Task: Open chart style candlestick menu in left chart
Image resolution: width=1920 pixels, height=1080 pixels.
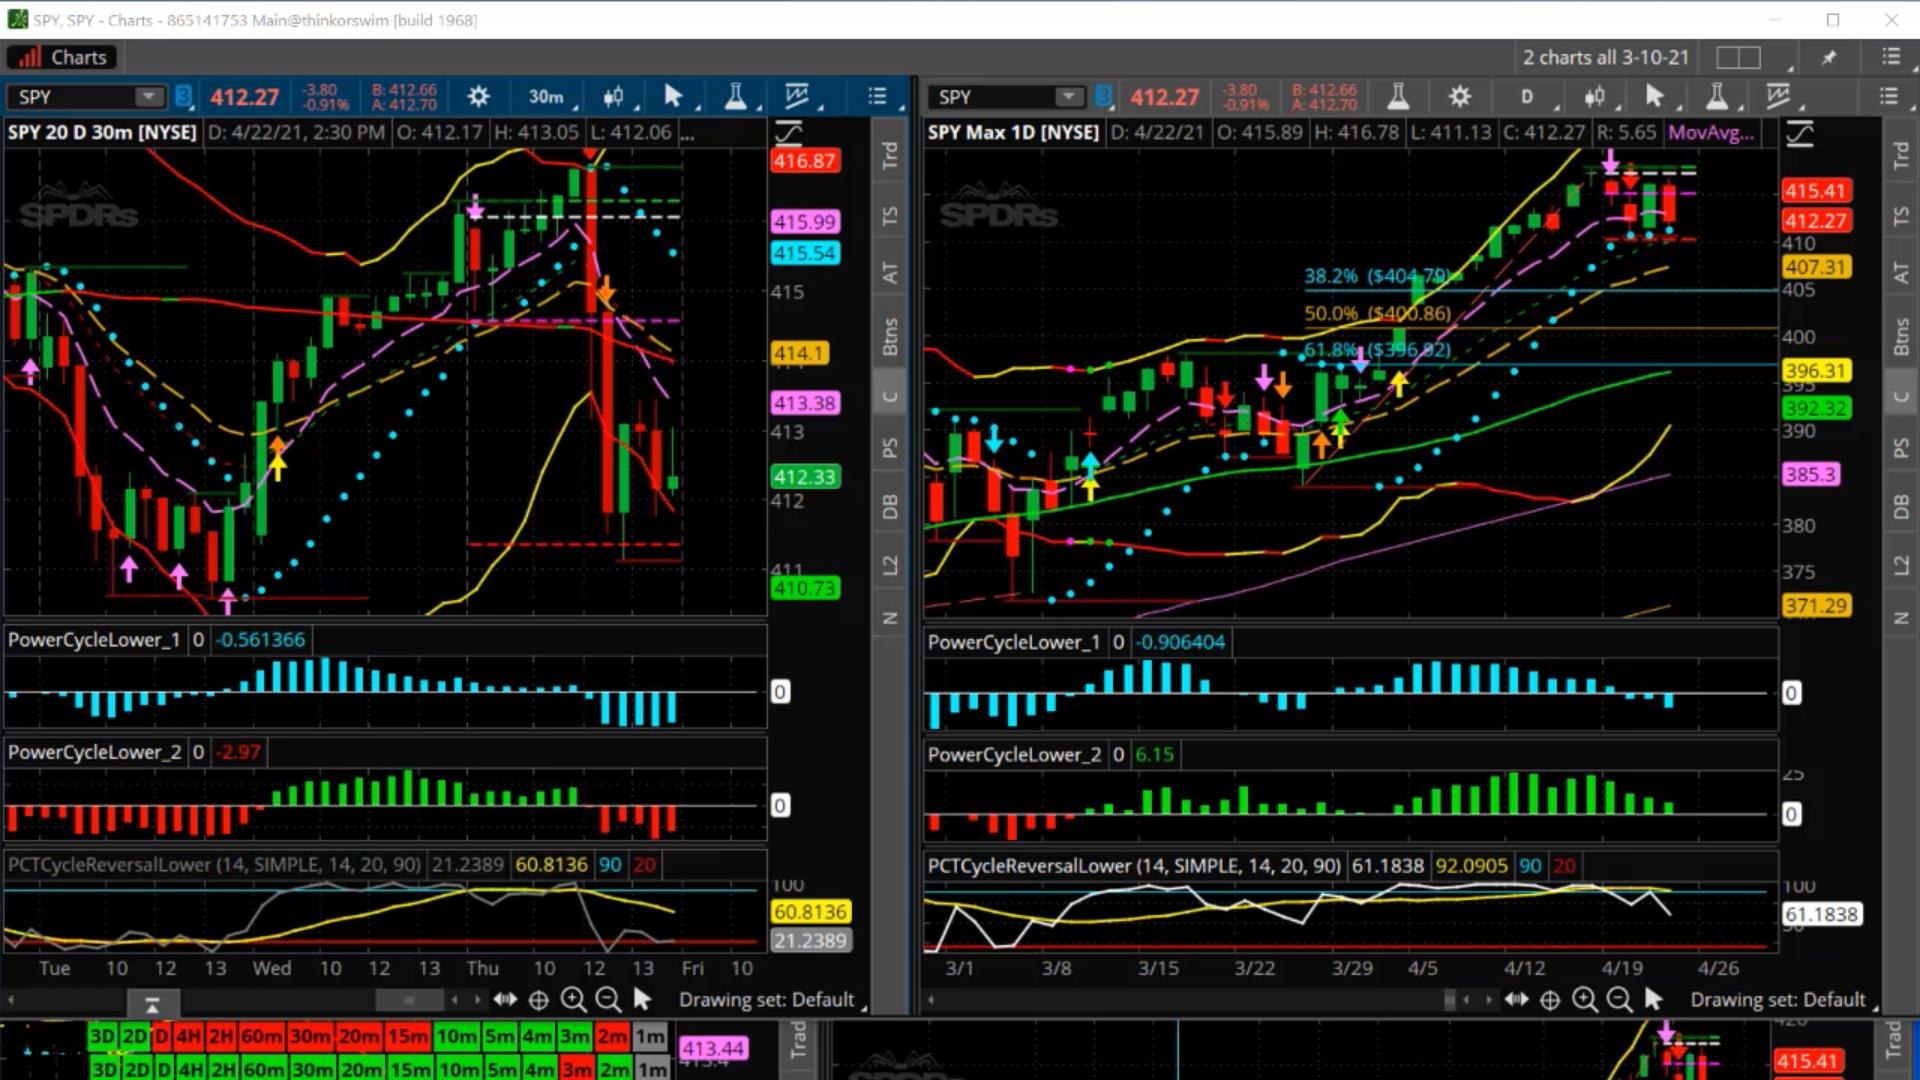Action: click(613, 97)
